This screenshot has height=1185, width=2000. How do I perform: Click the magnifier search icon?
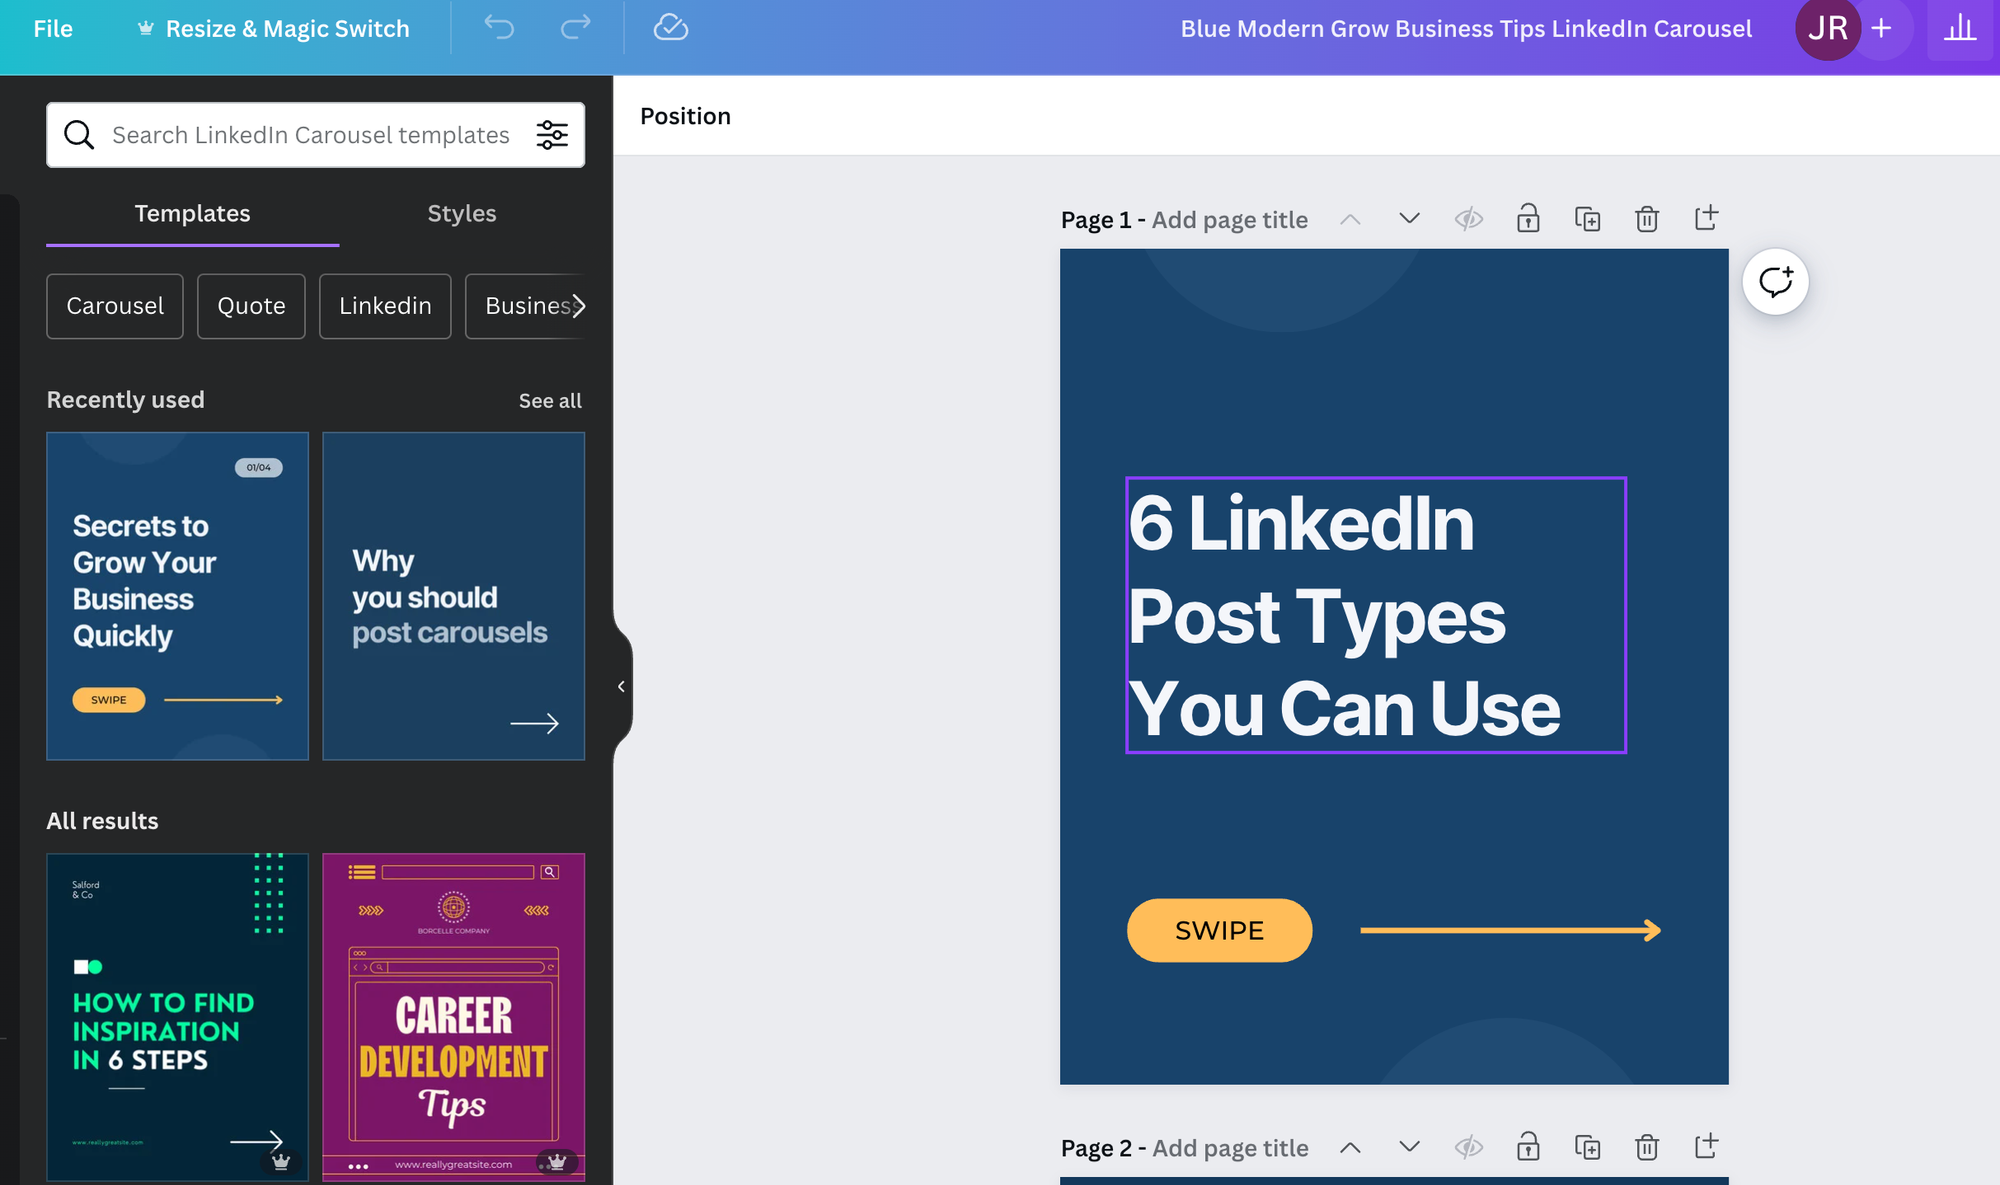pos(79,135)
